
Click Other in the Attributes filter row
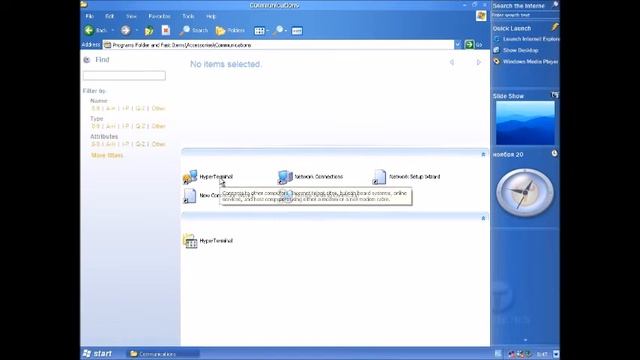[158, 144]
